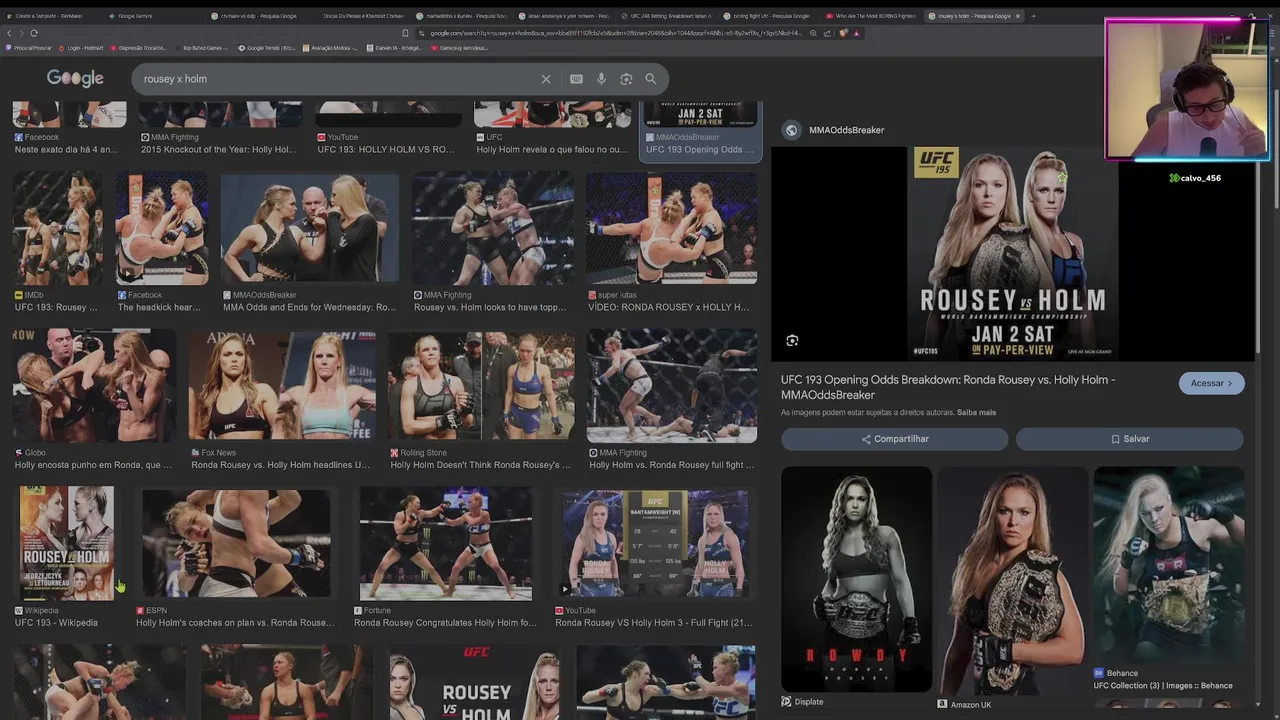The width and height of the screenshot is (1280, 720).
Task: Open the large Rousey vs Holm poster preview
Action: coord(1012,254)
